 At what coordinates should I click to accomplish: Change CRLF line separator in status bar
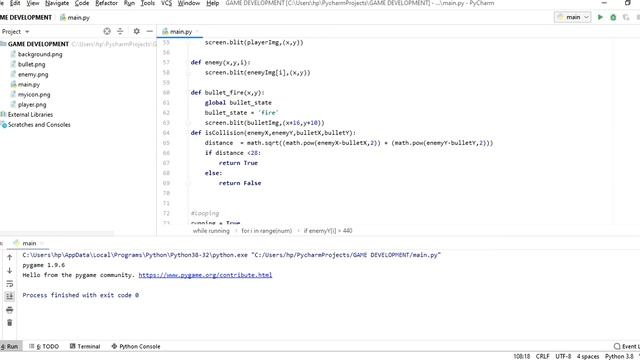(x=542, y=356)
